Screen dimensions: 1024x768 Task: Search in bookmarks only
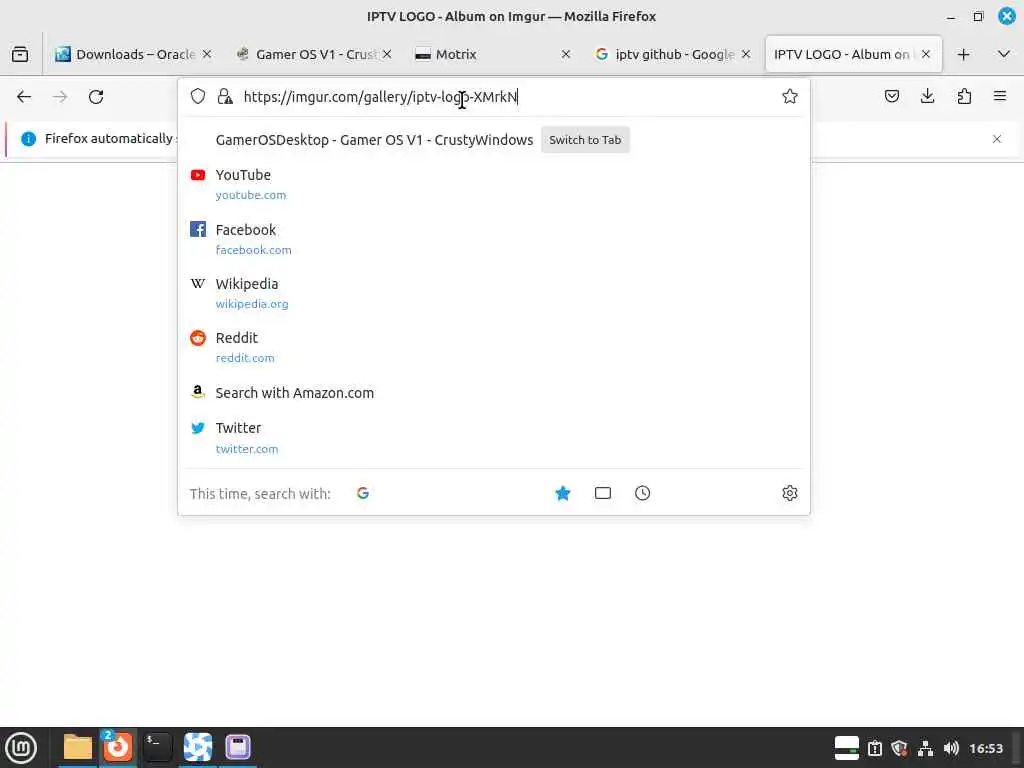tap(562, 493)
